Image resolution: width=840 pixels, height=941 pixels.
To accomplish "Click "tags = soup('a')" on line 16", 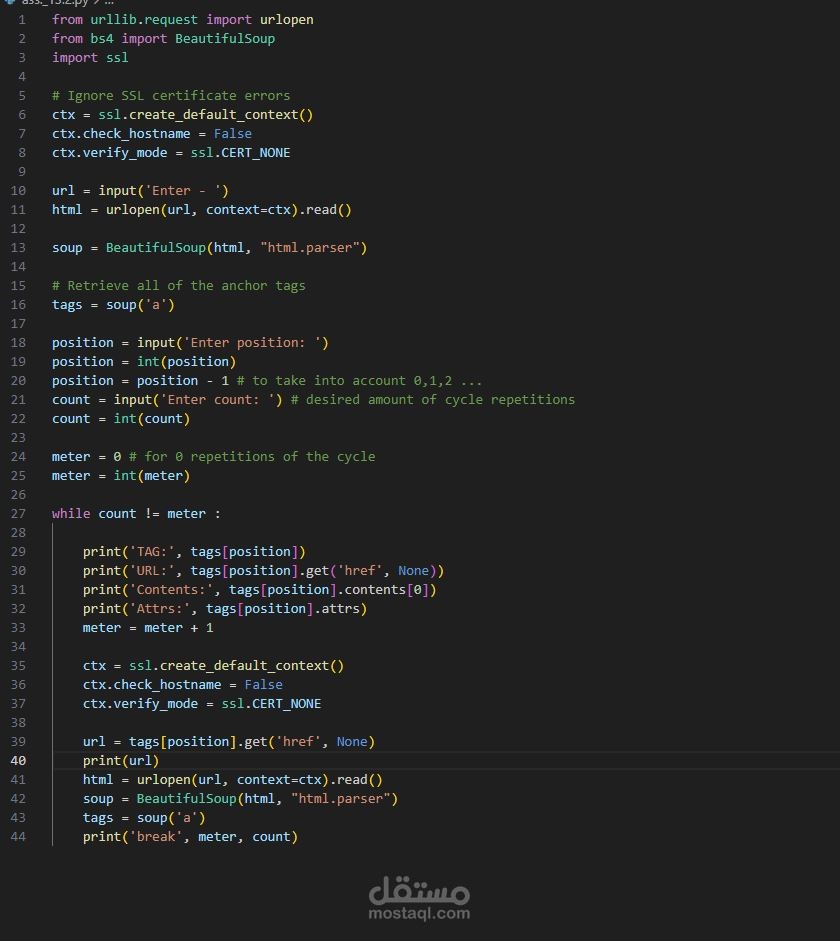I will point(113,305).
